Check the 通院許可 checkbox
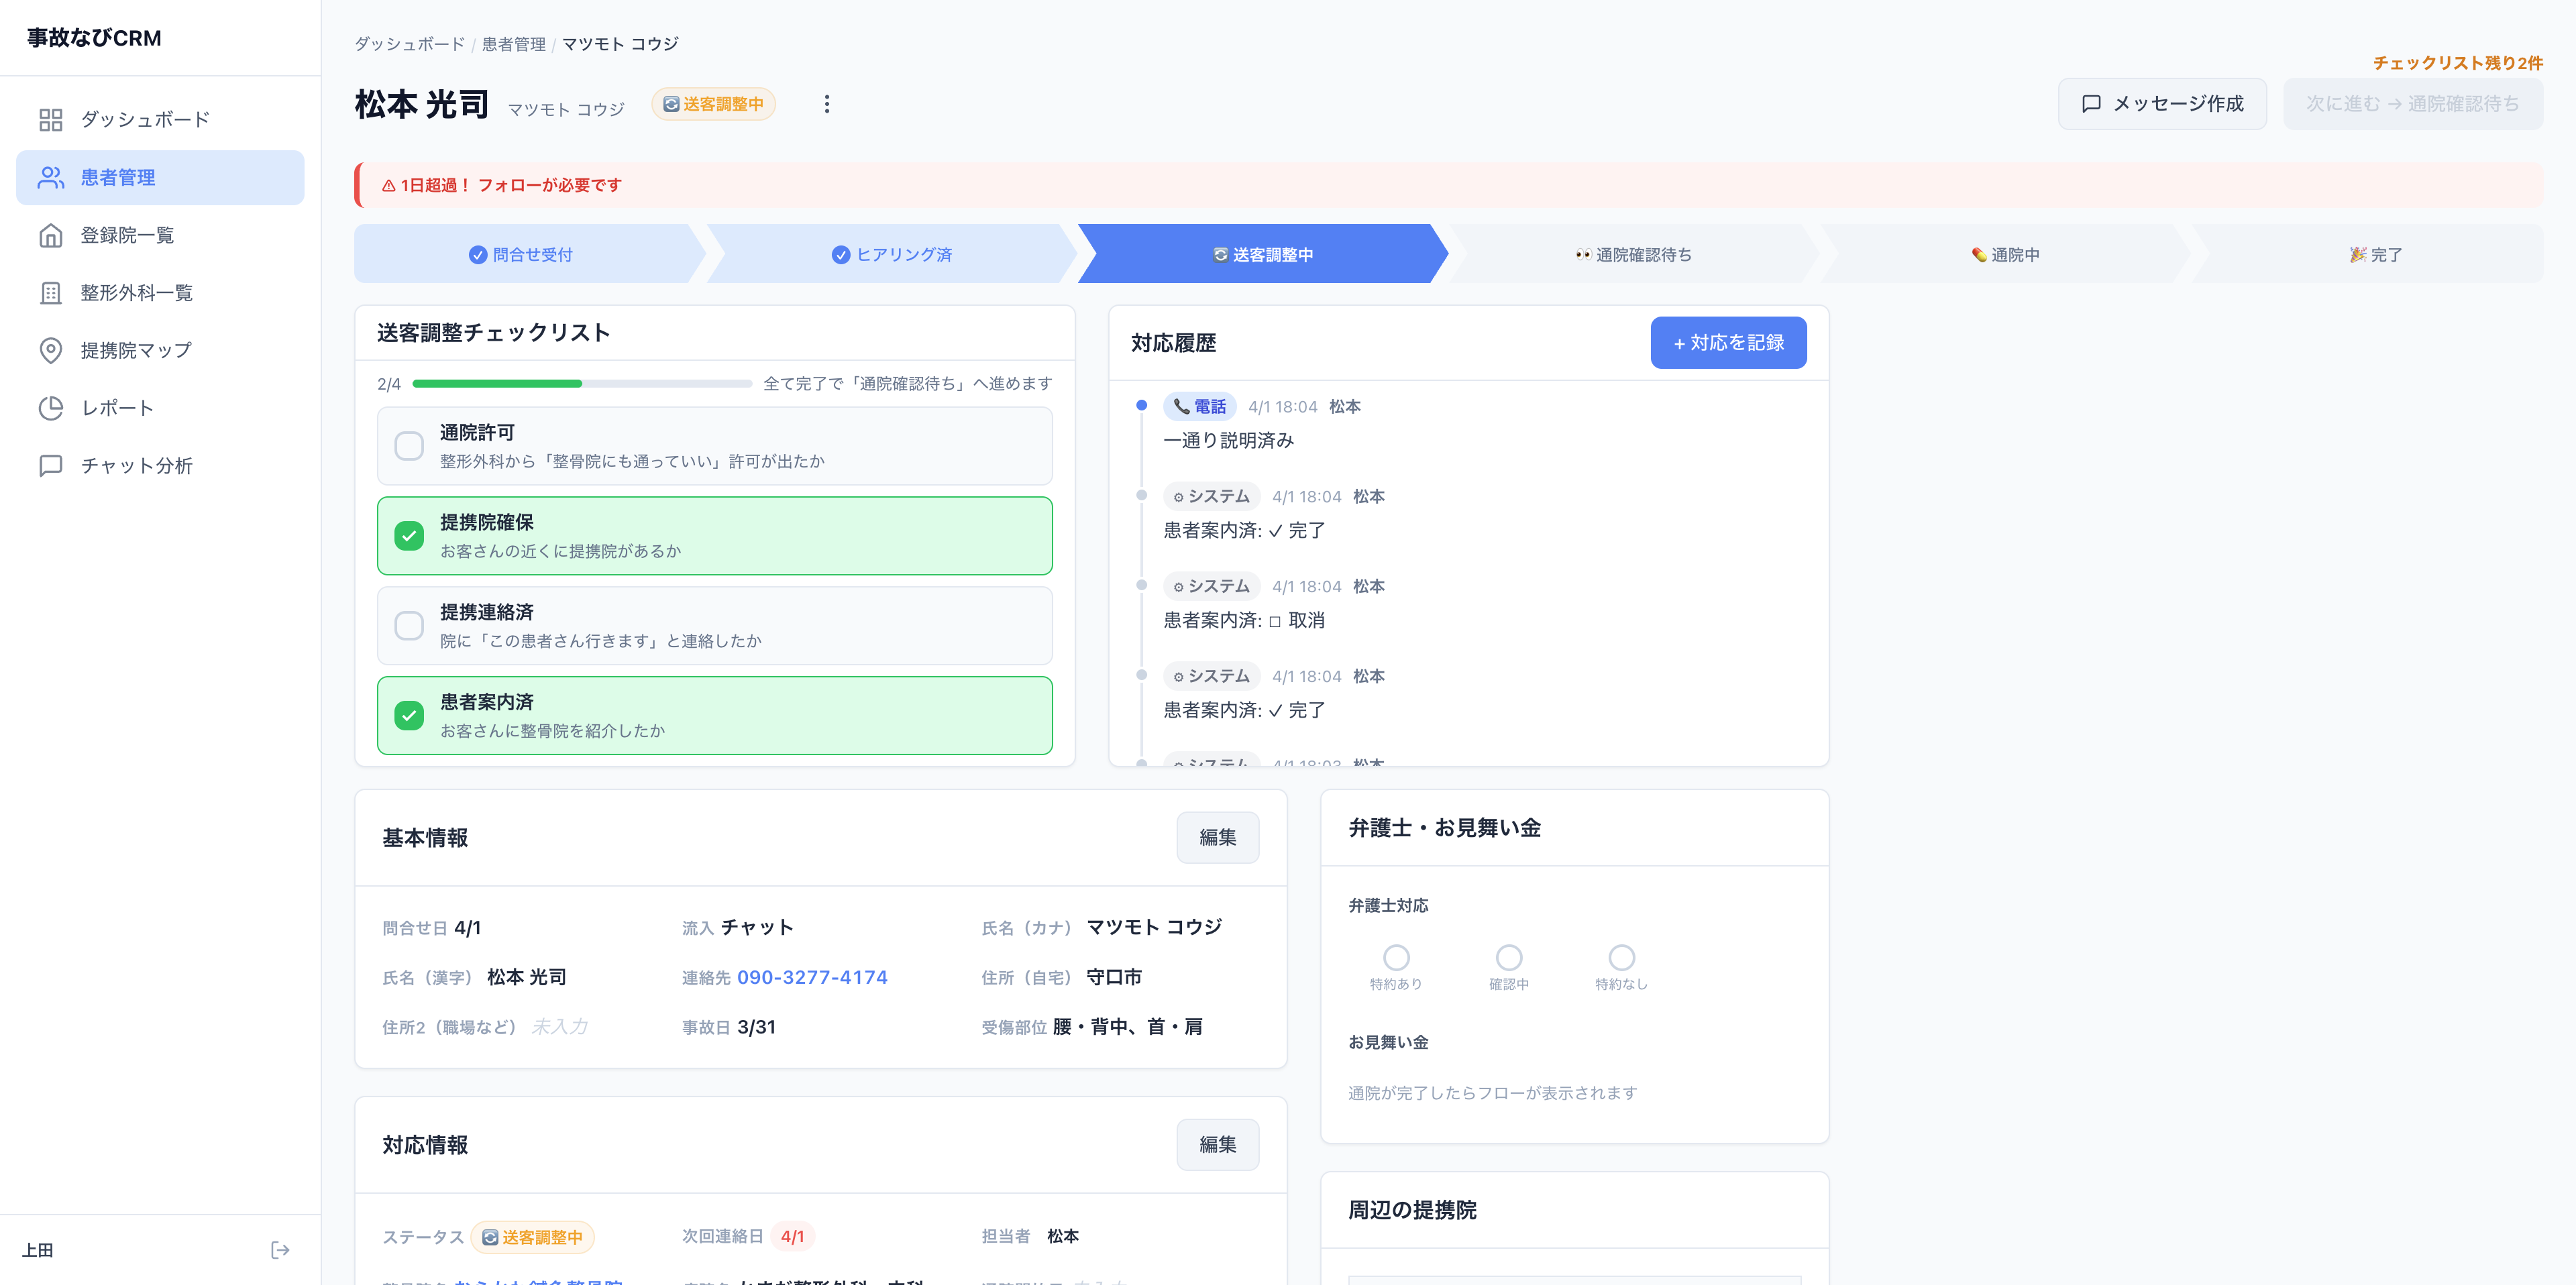Viewport: 2576px width, 1285px height. pyautogui.click(x=409, y=446)
